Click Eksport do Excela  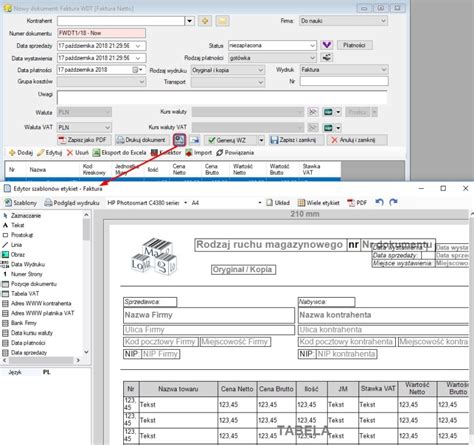tap(119, 153)
